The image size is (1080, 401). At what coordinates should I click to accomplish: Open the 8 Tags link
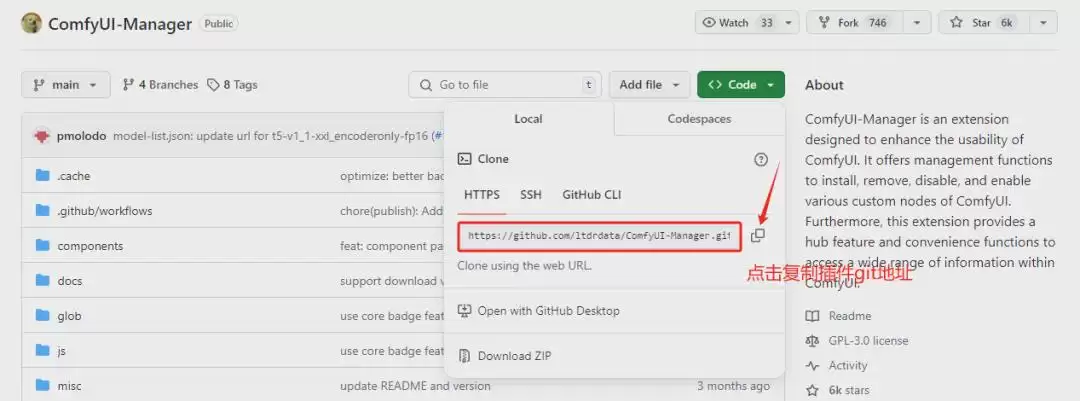232,85
